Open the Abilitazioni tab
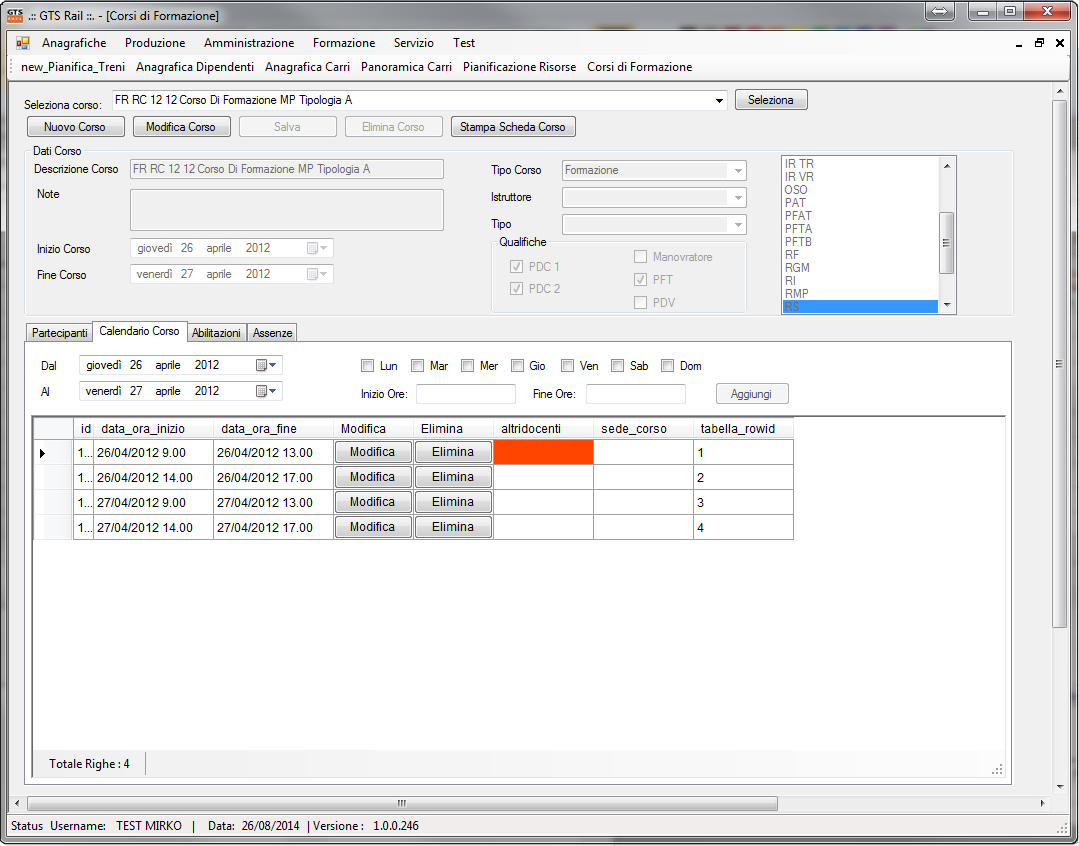 click(x=216, y=332)
